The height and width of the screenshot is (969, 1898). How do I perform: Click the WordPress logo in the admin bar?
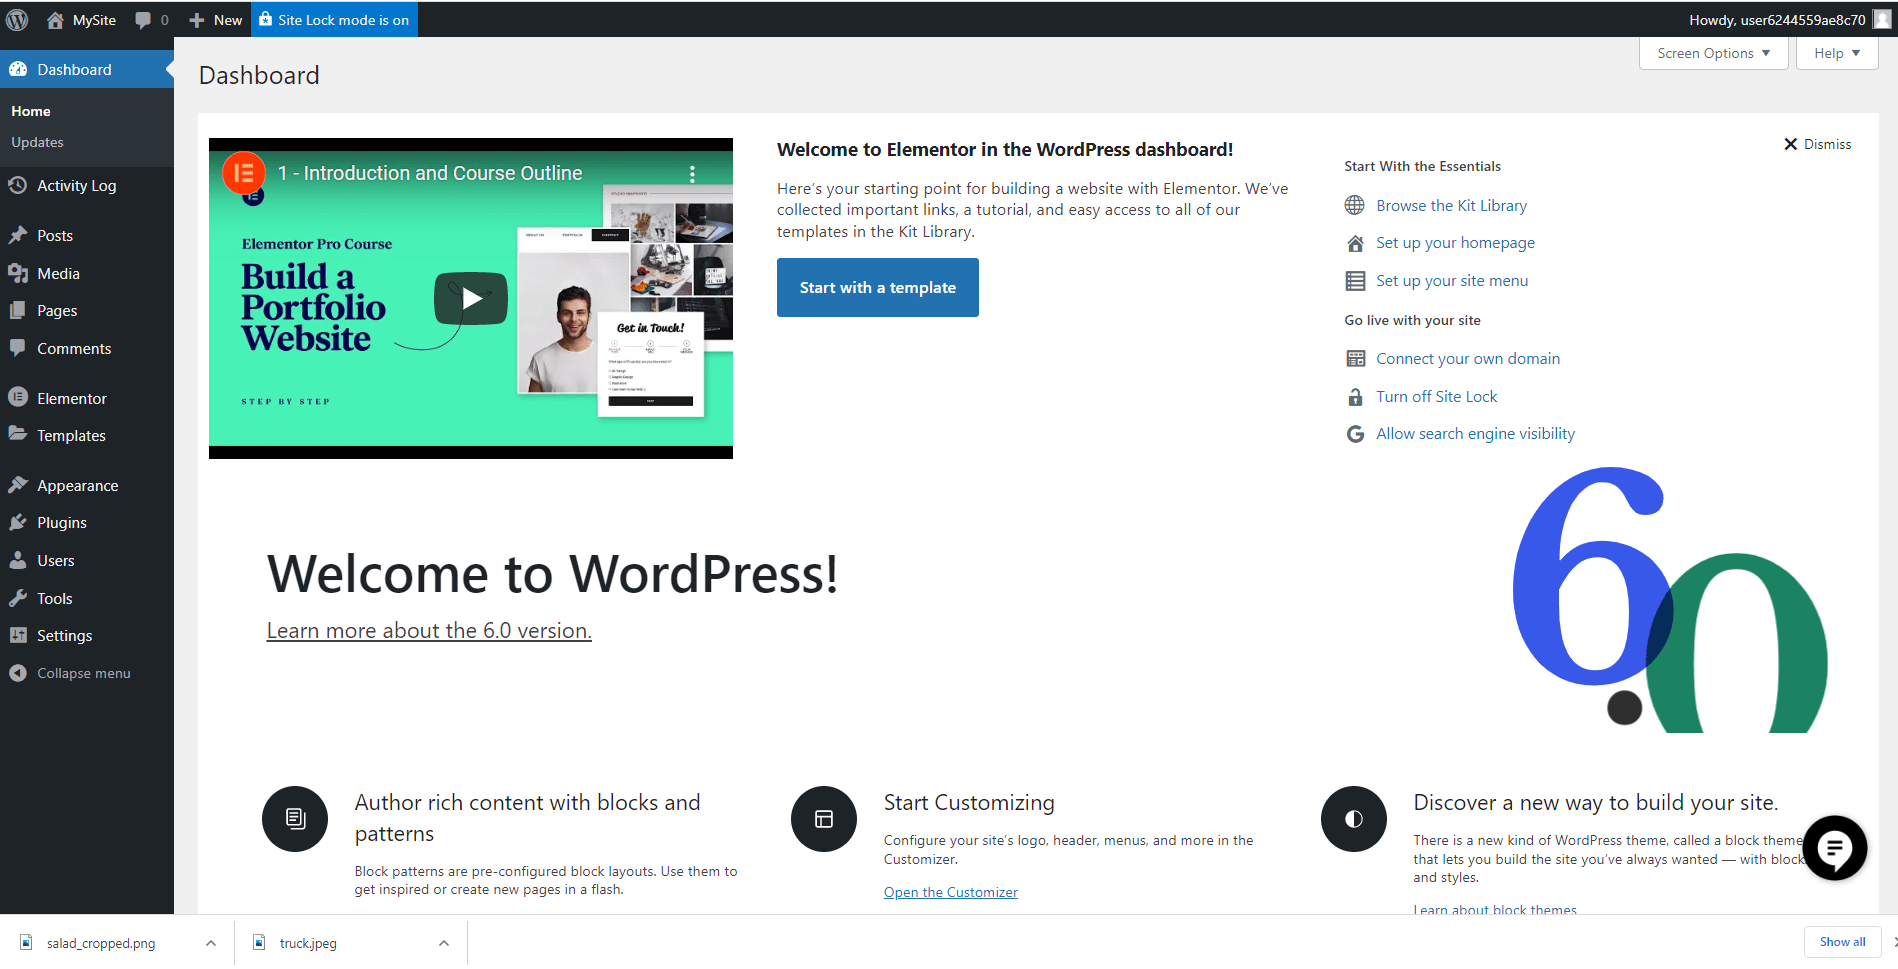point(16,19)
